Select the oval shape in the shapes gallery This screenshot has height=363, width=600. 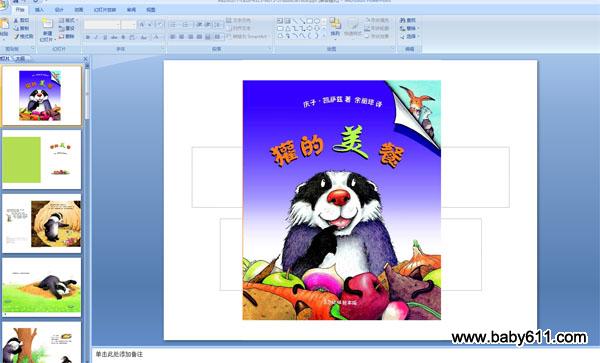pyautogui.click(x=317, y=21)
